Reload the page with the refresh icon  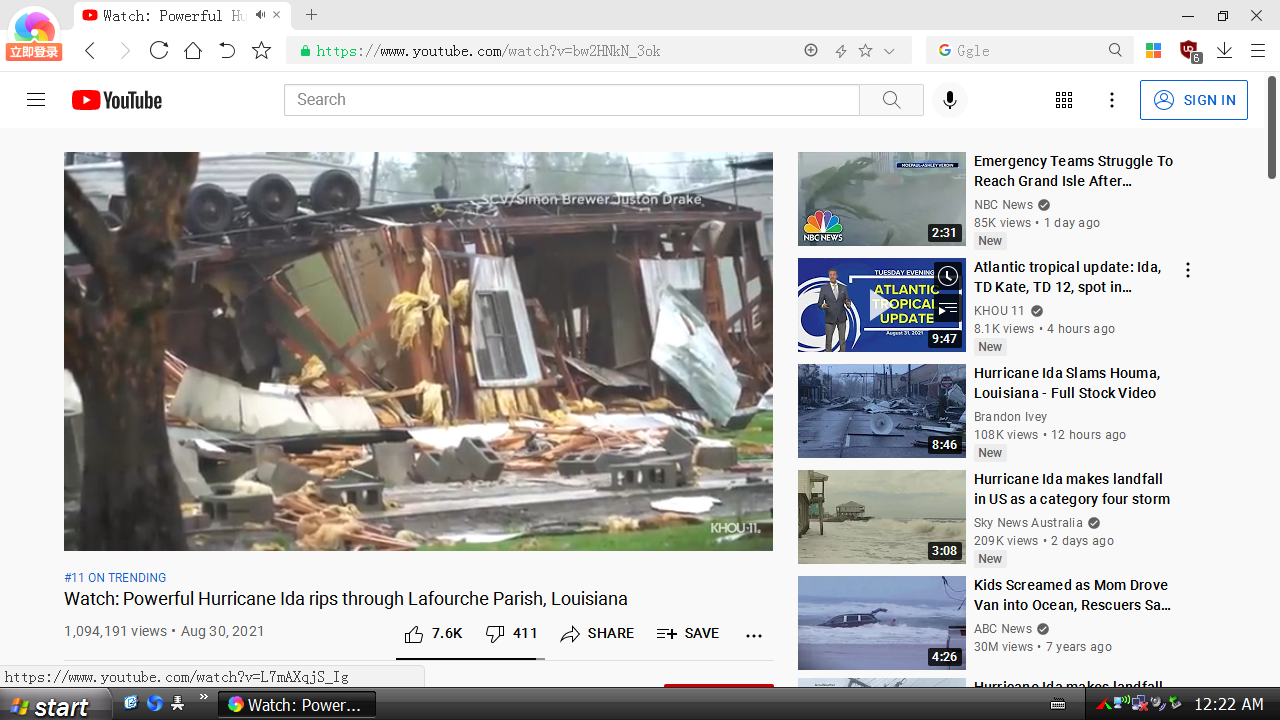click(159, 50)
